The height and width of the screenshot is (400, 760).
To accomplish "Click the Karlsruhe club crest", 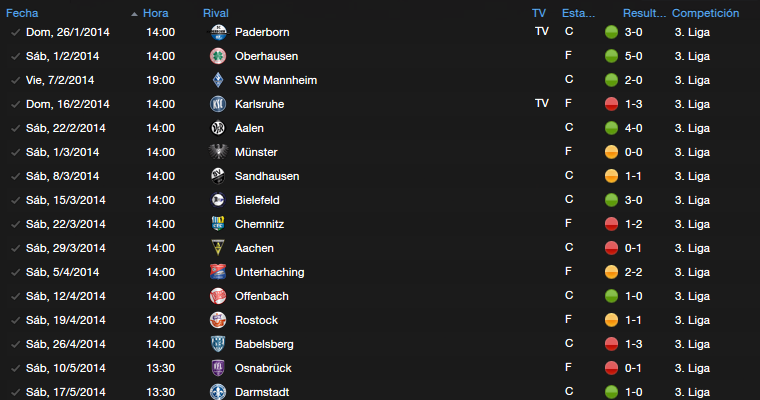I will coord(218,104).
